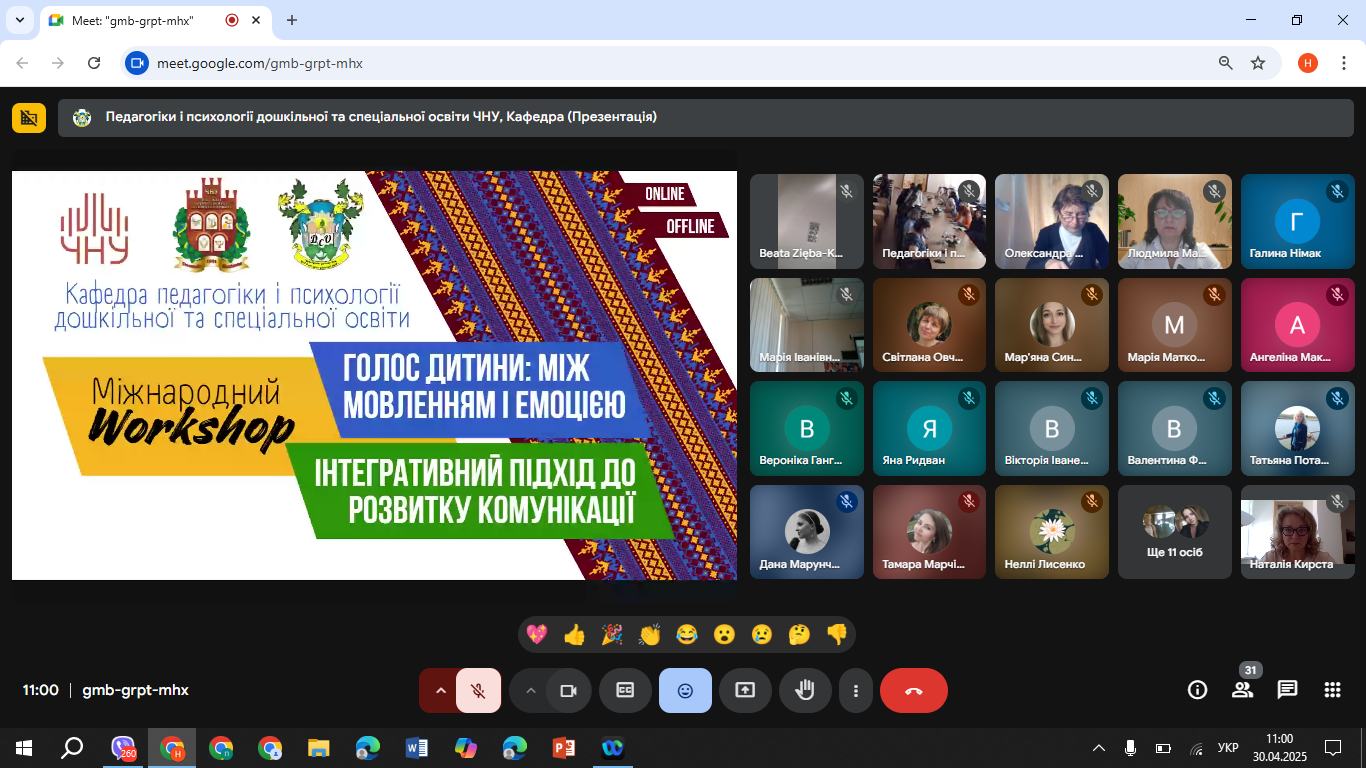1366x768 pixels.
Task: Toggle the camera on or off
Action: [x=569, y=690]
